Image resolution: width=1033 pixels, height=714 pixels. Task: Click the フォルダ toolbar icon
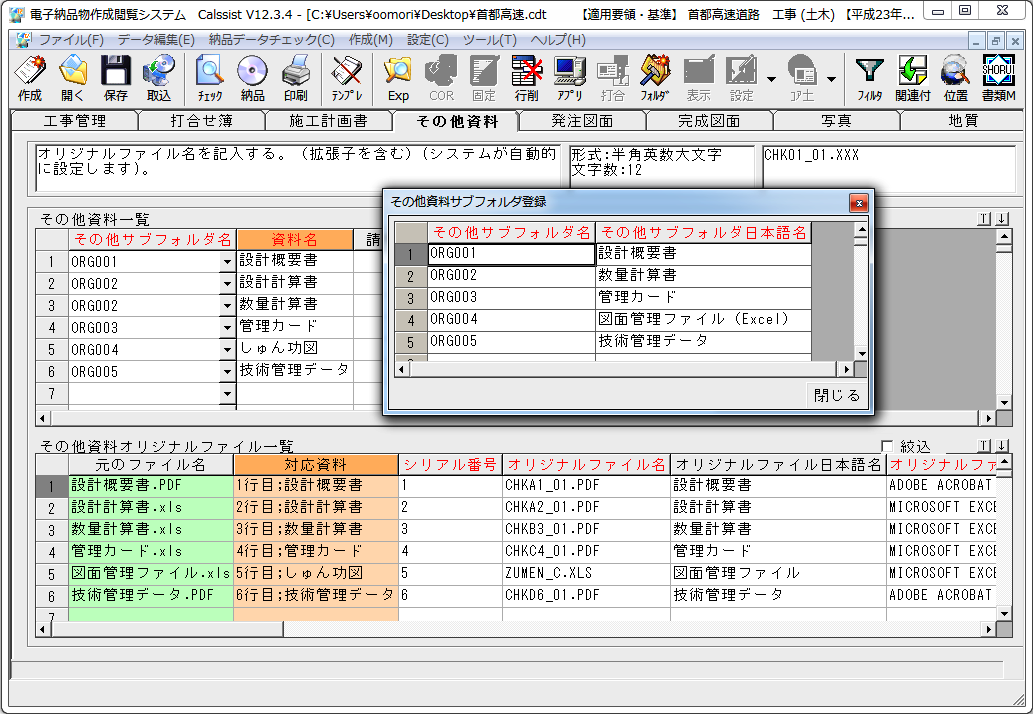pos(655,78)
